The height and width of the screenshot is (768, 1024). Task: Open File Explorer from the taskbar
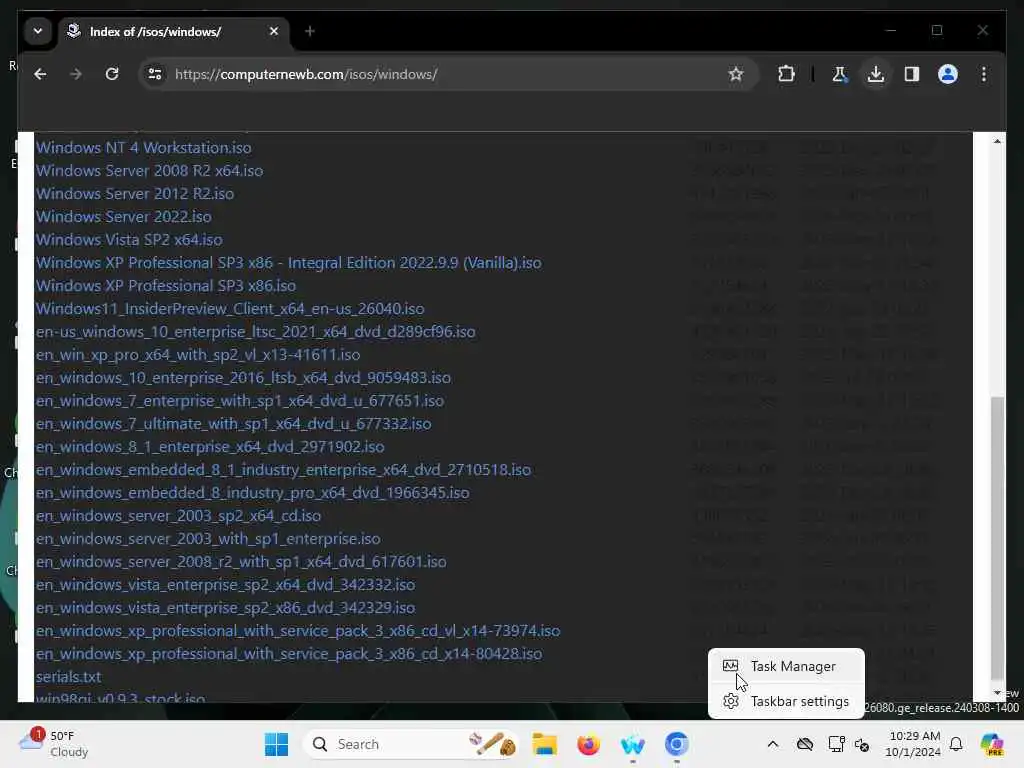pos(544,744)
